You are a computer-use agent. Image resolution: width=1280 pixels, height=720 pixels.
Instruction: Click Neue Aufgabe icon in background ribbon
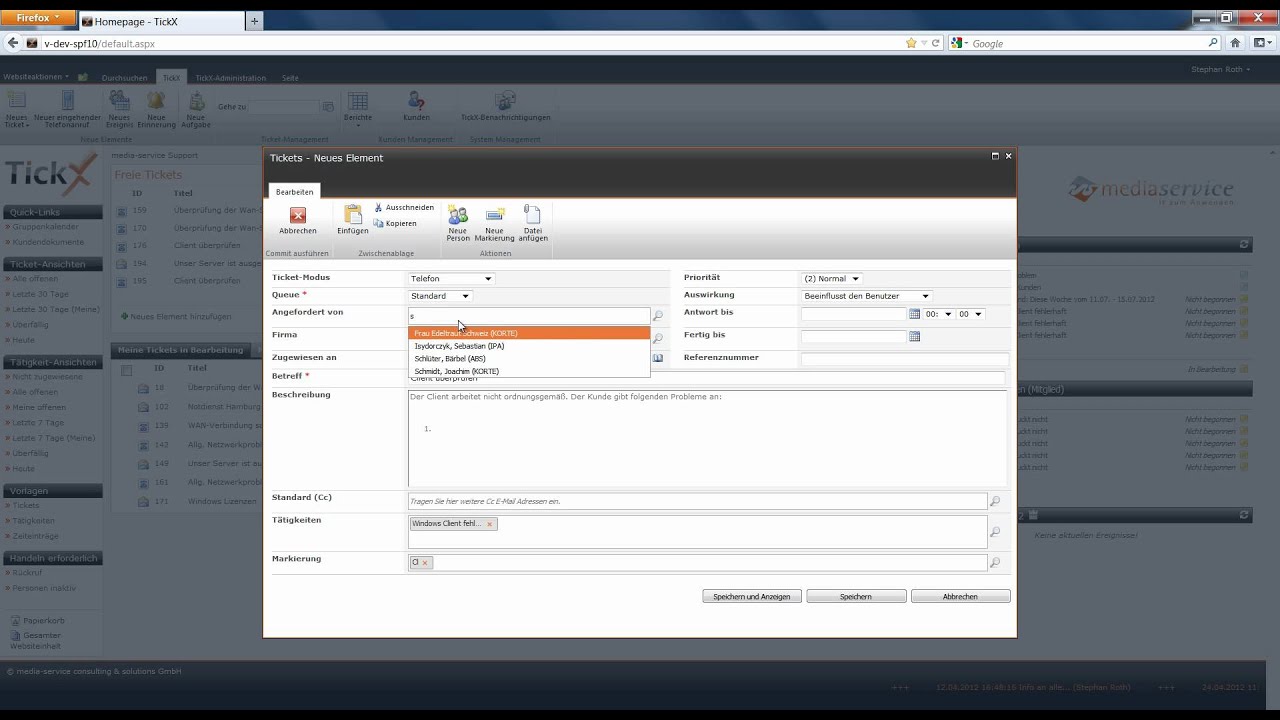click(x=196, y=100)
